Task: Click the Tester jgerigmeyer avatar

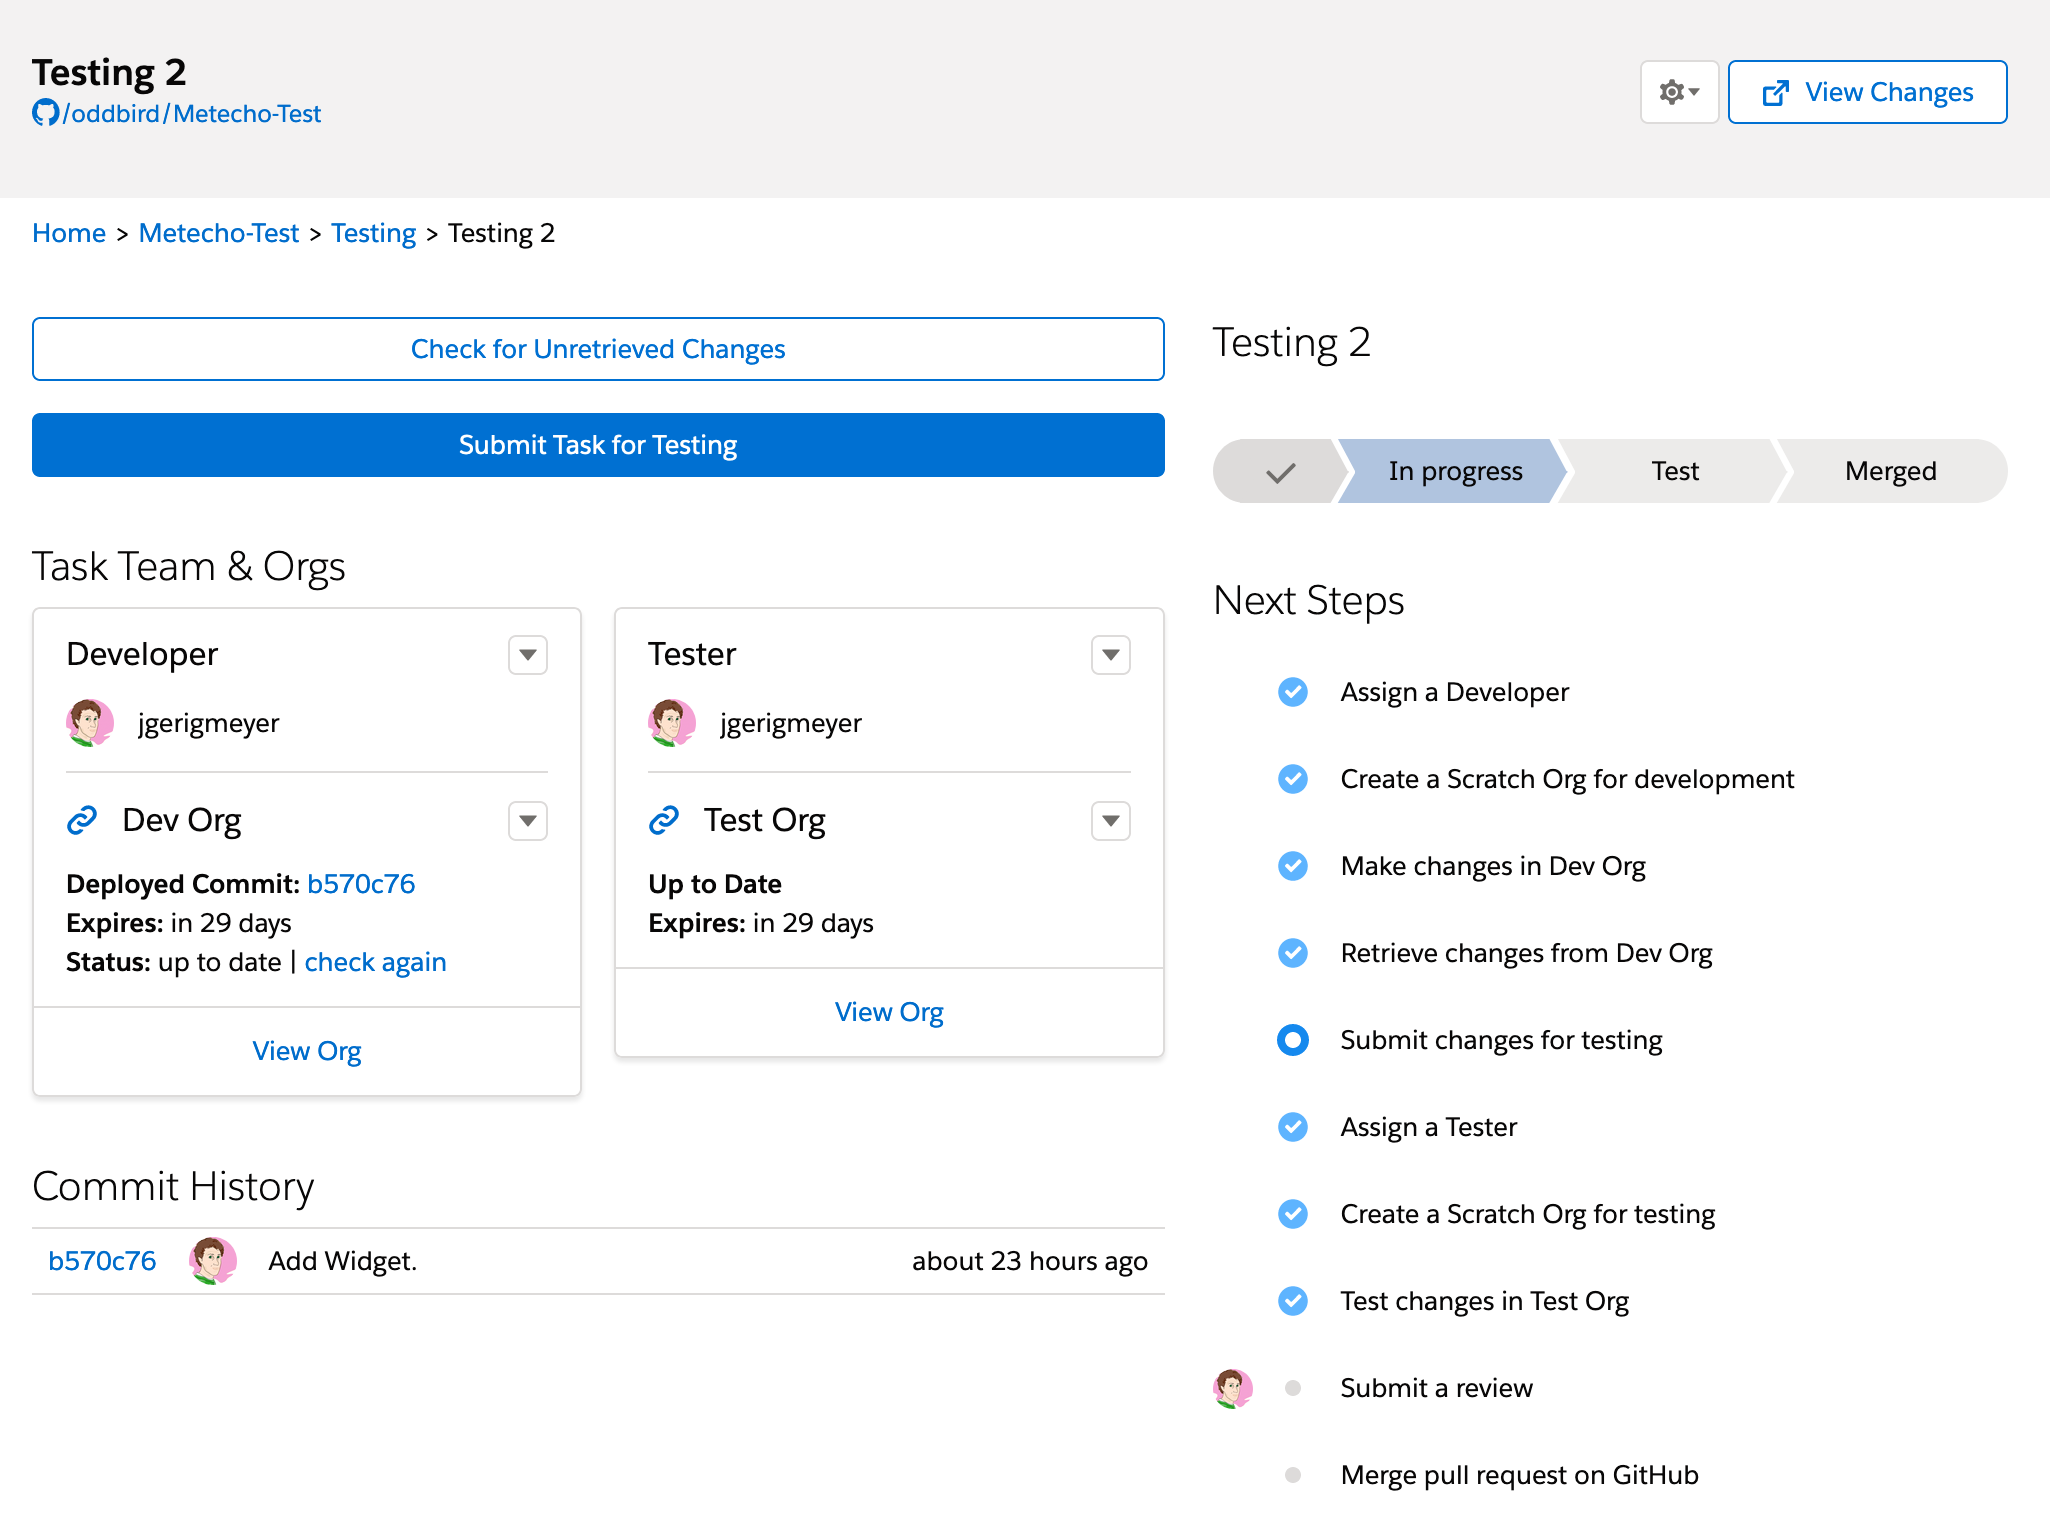Action: 672,722
